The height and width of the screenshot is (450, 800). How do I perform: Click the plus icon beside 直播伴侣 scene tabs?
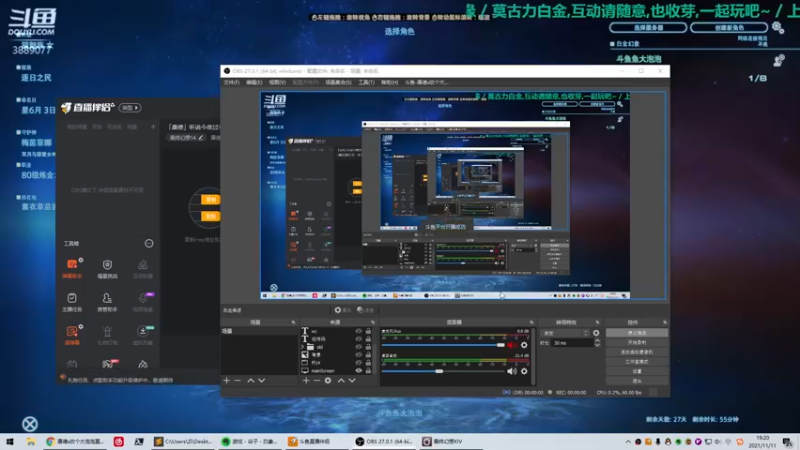pyautogui.click(x=153, y=127)
